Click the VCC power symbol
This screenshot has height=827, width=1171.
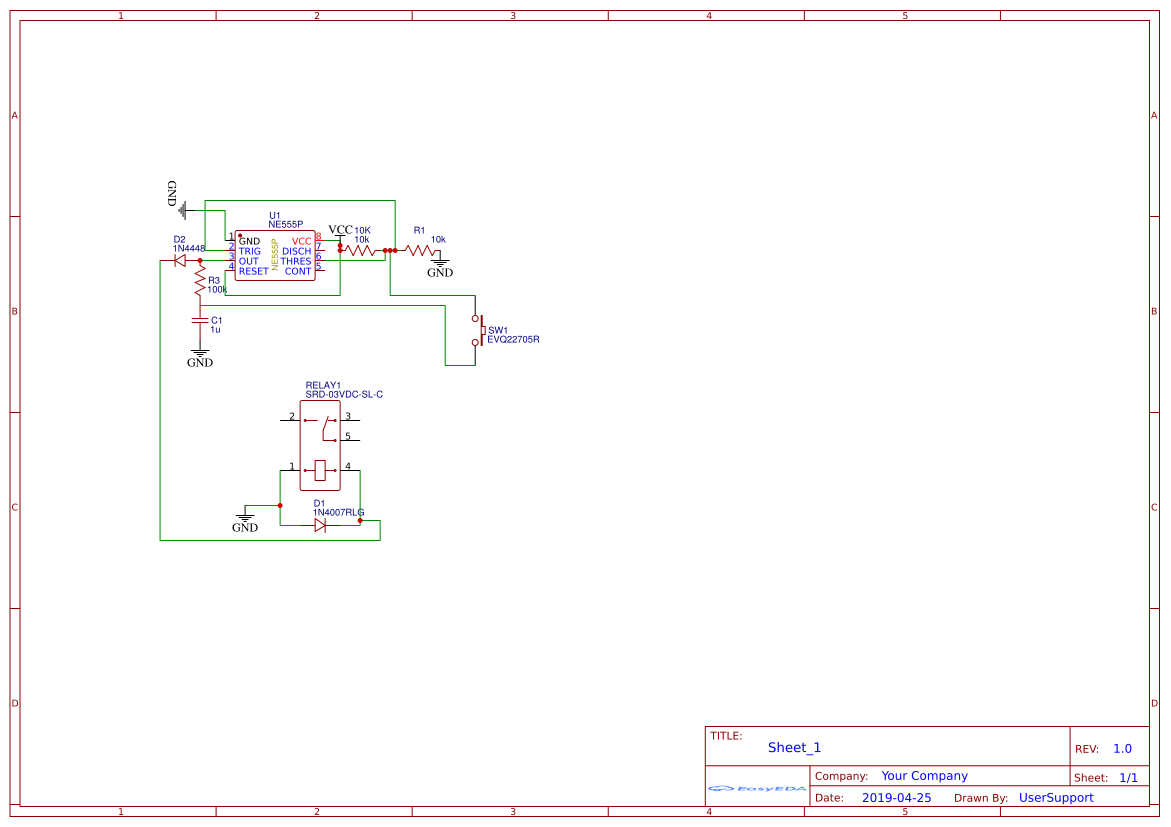341,232
